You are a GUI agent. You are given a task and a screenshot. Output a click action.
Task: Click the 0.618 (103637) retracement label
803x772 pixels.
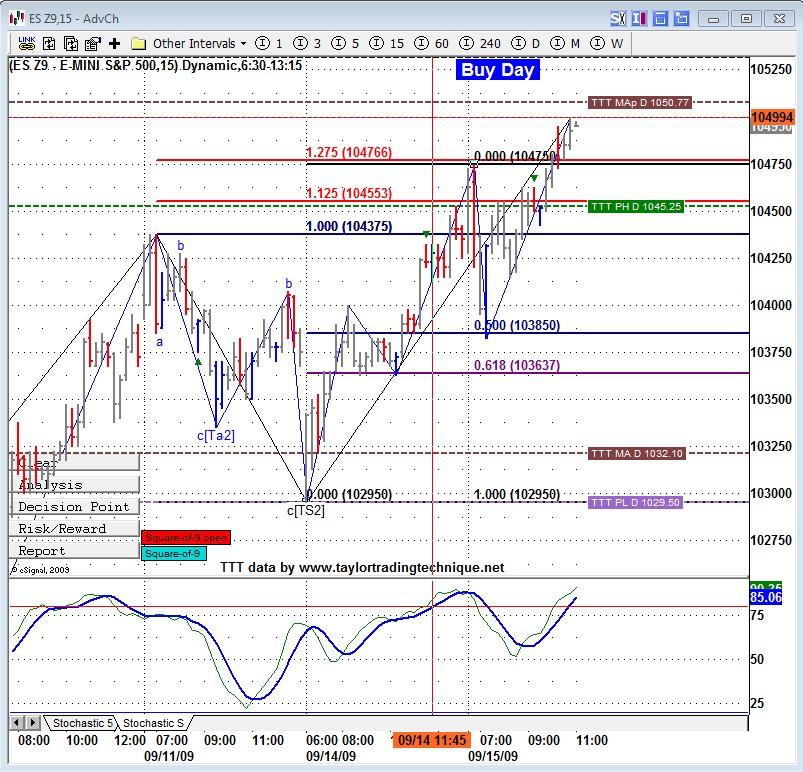tap(517, 365)
